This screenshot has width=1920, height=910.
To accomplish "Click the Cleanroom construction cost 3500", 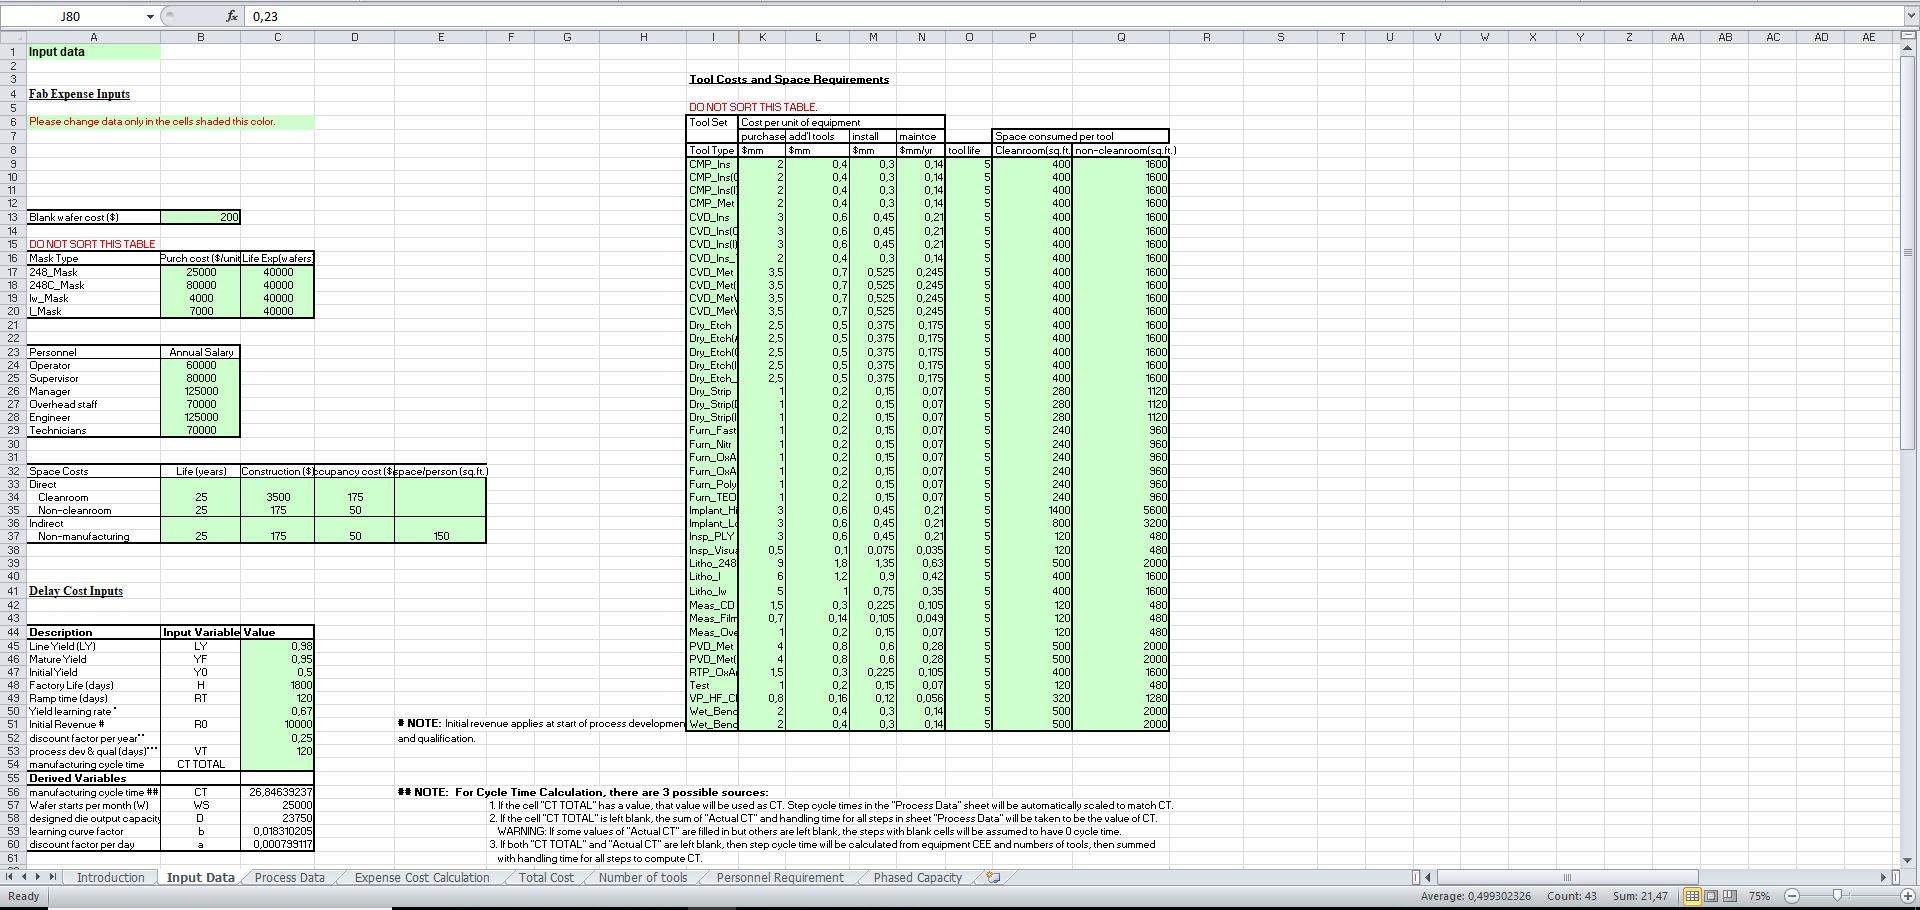I will pos(277,497).
